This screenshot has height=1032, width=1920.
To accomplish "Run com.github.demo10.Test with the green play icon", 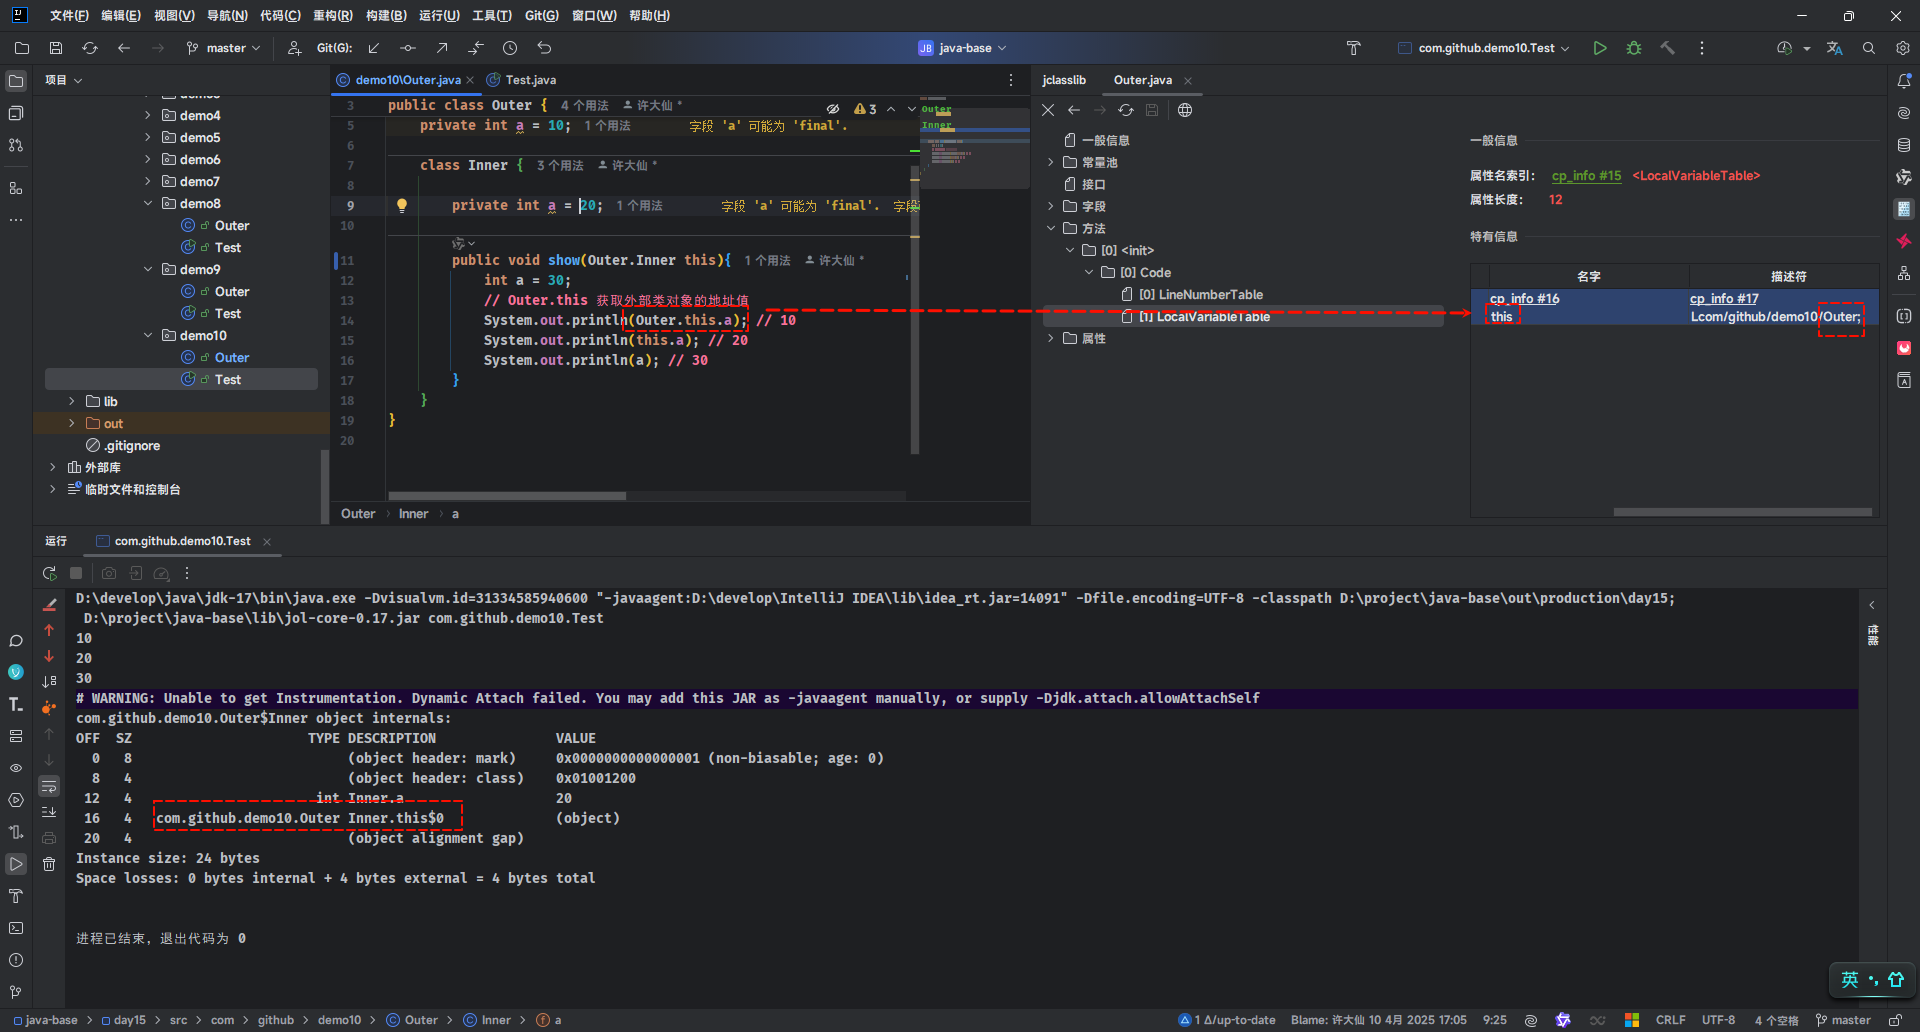I will coord(1600,48).
